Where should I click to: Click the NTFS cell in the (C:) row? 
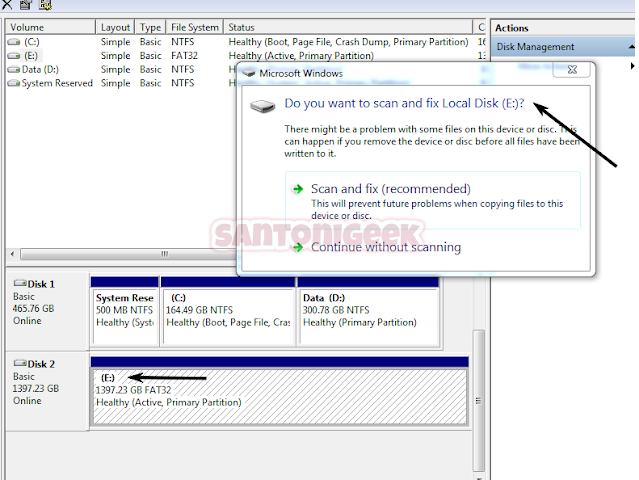(183, 42)
